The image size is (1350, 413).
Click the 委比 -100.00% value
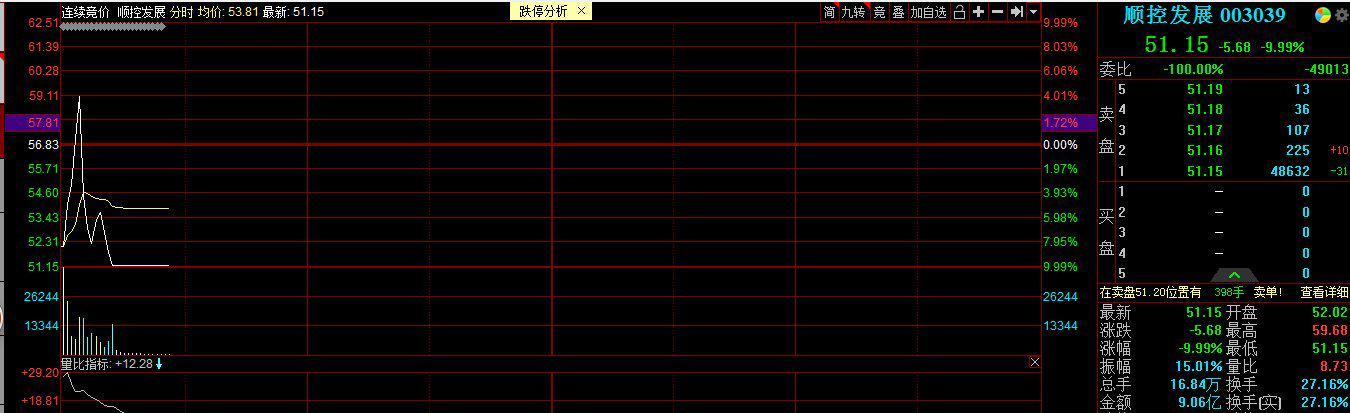[x=1193, y=69]
